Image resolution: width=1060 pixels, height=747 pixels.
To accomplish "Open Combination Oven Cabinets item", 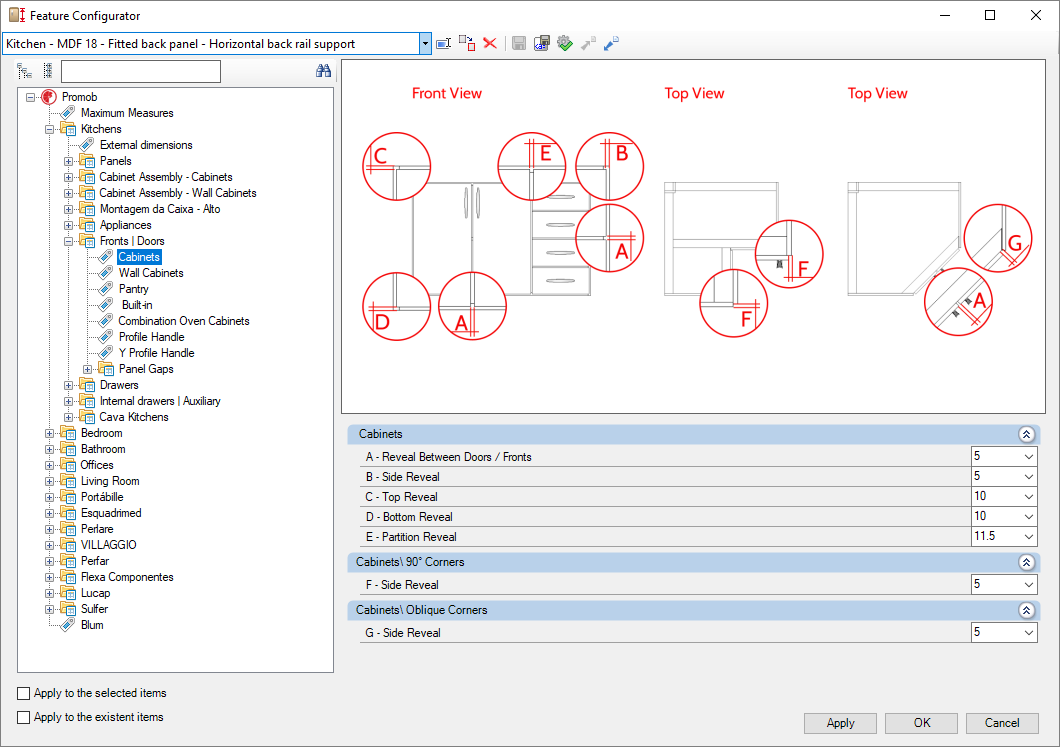I will coord(184,321).
